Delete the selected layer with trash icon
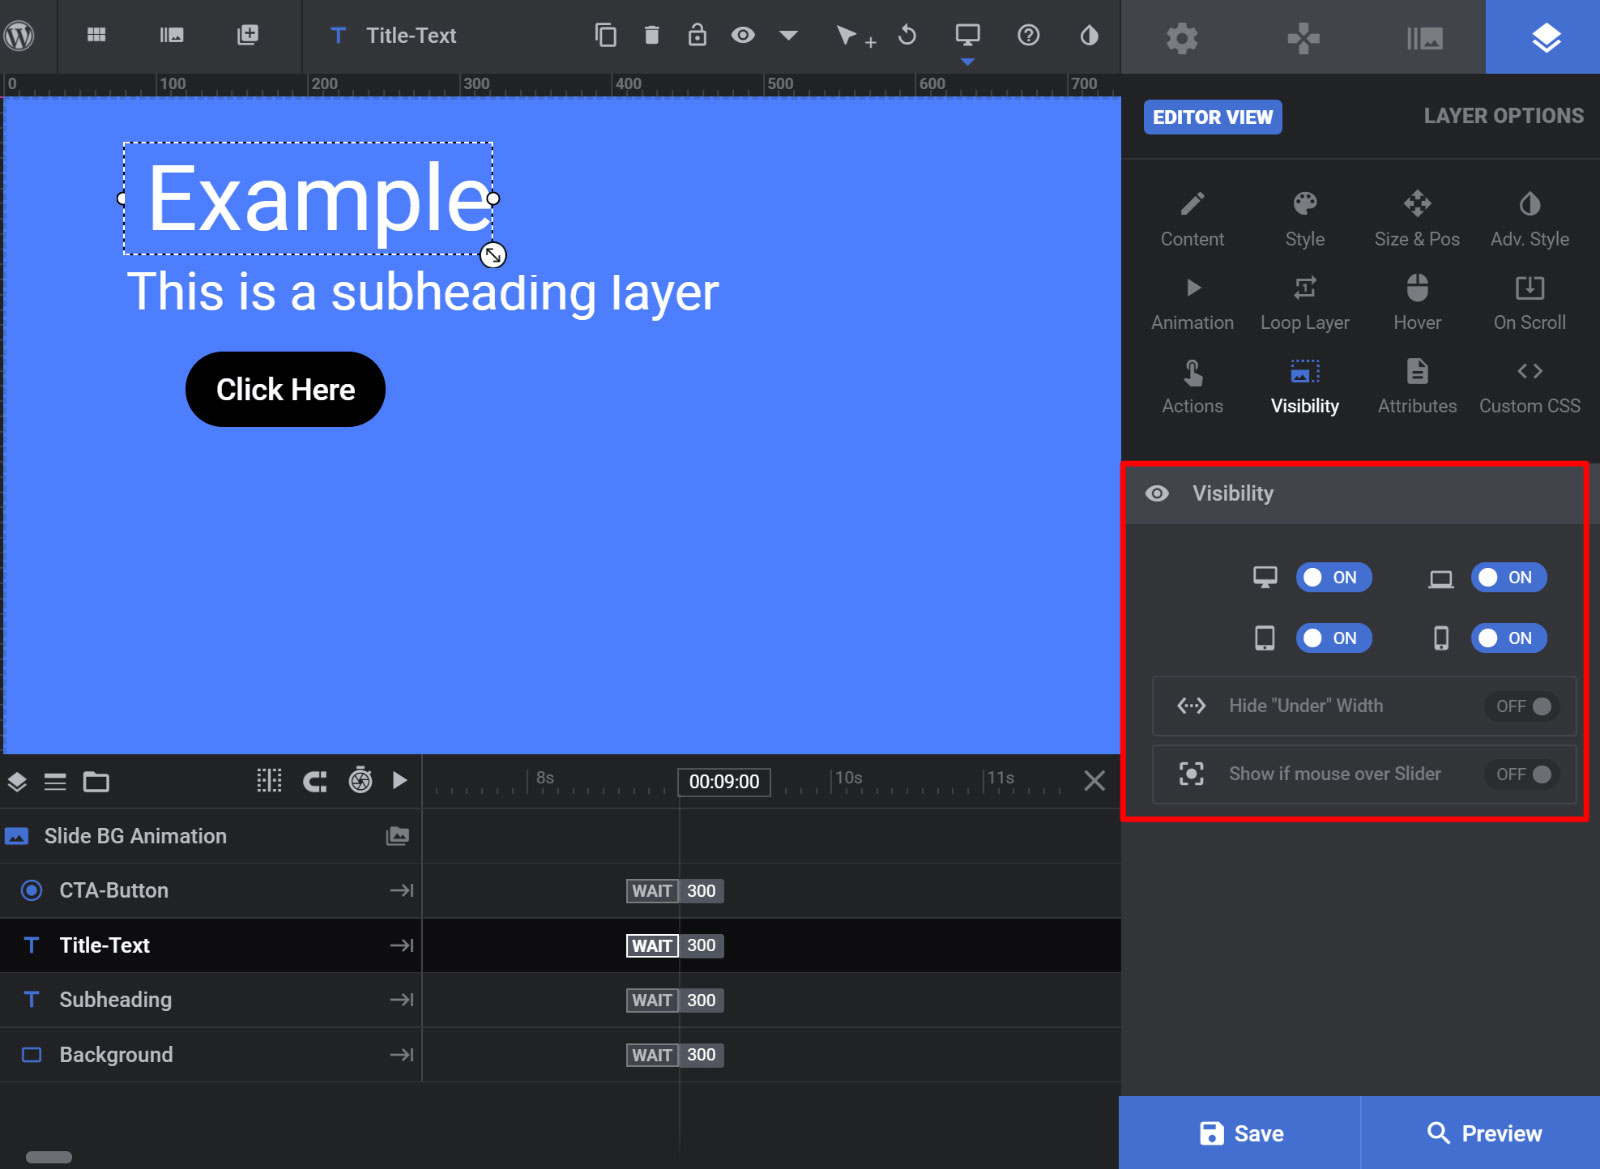1600x1169 pixels. click(652, 35)
